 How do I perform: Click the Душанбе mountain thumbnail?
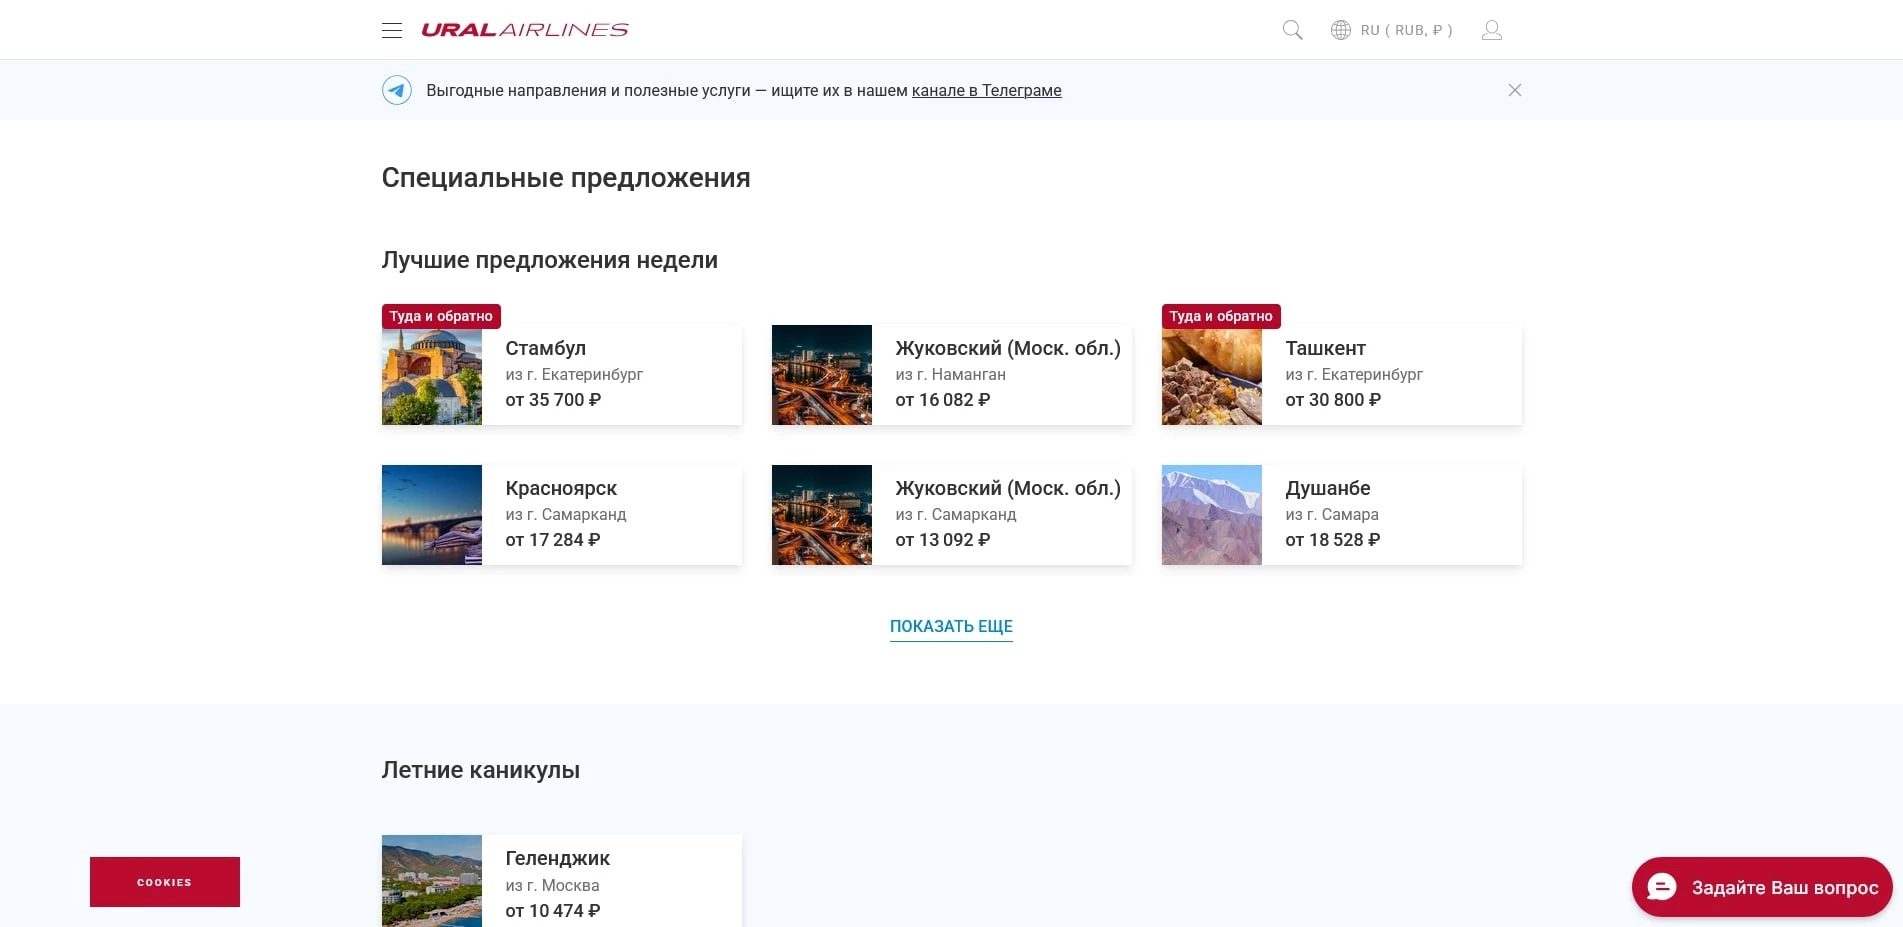(x=1211, y=514)
